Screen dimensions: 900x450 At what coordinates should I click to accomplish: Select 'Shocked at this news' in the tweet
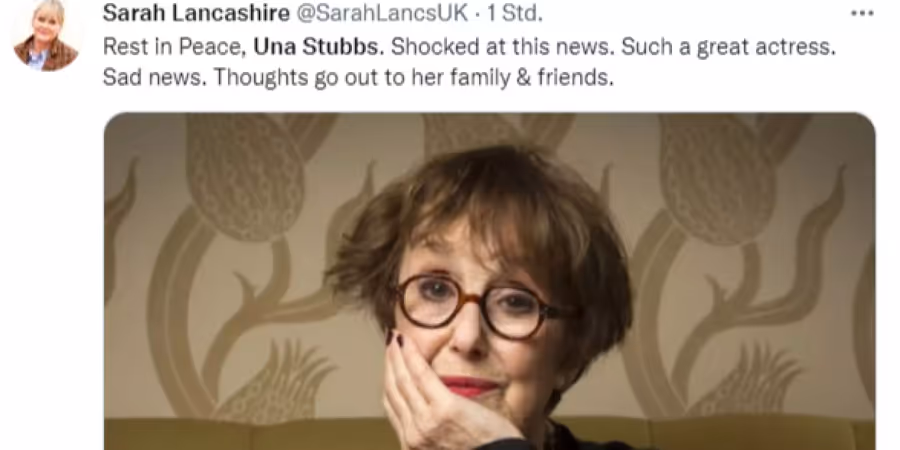pyautogui.click(x=503, y=48)
